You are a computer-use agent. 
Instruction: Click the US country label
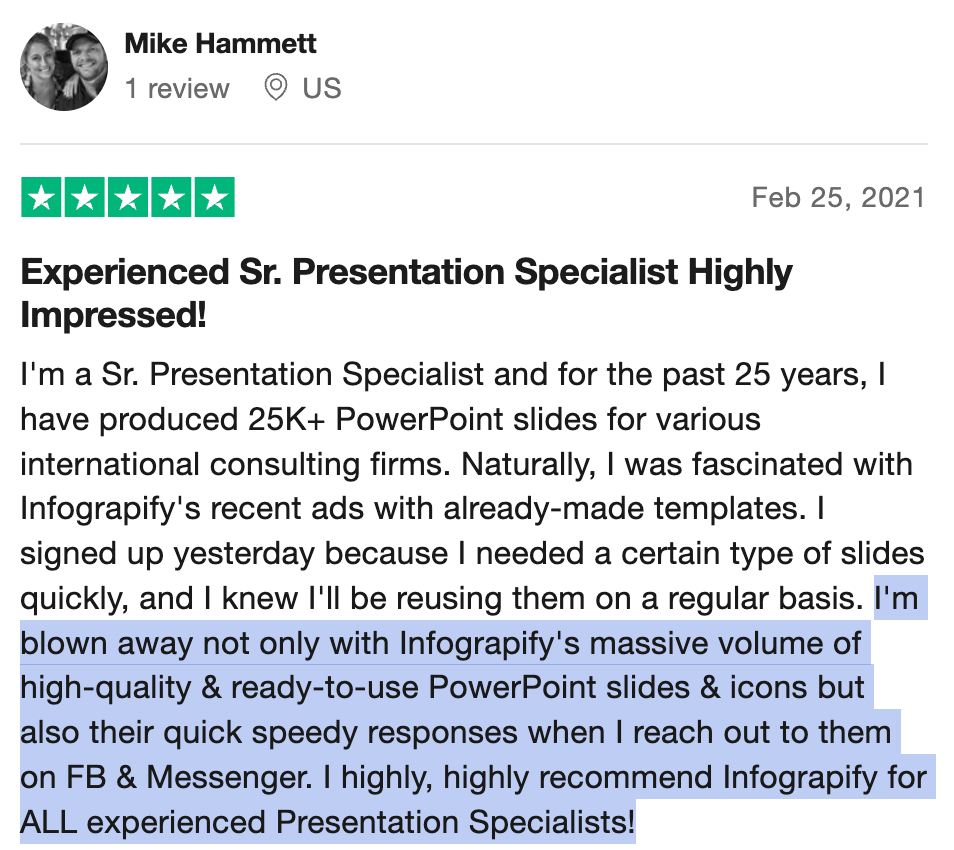322,89
